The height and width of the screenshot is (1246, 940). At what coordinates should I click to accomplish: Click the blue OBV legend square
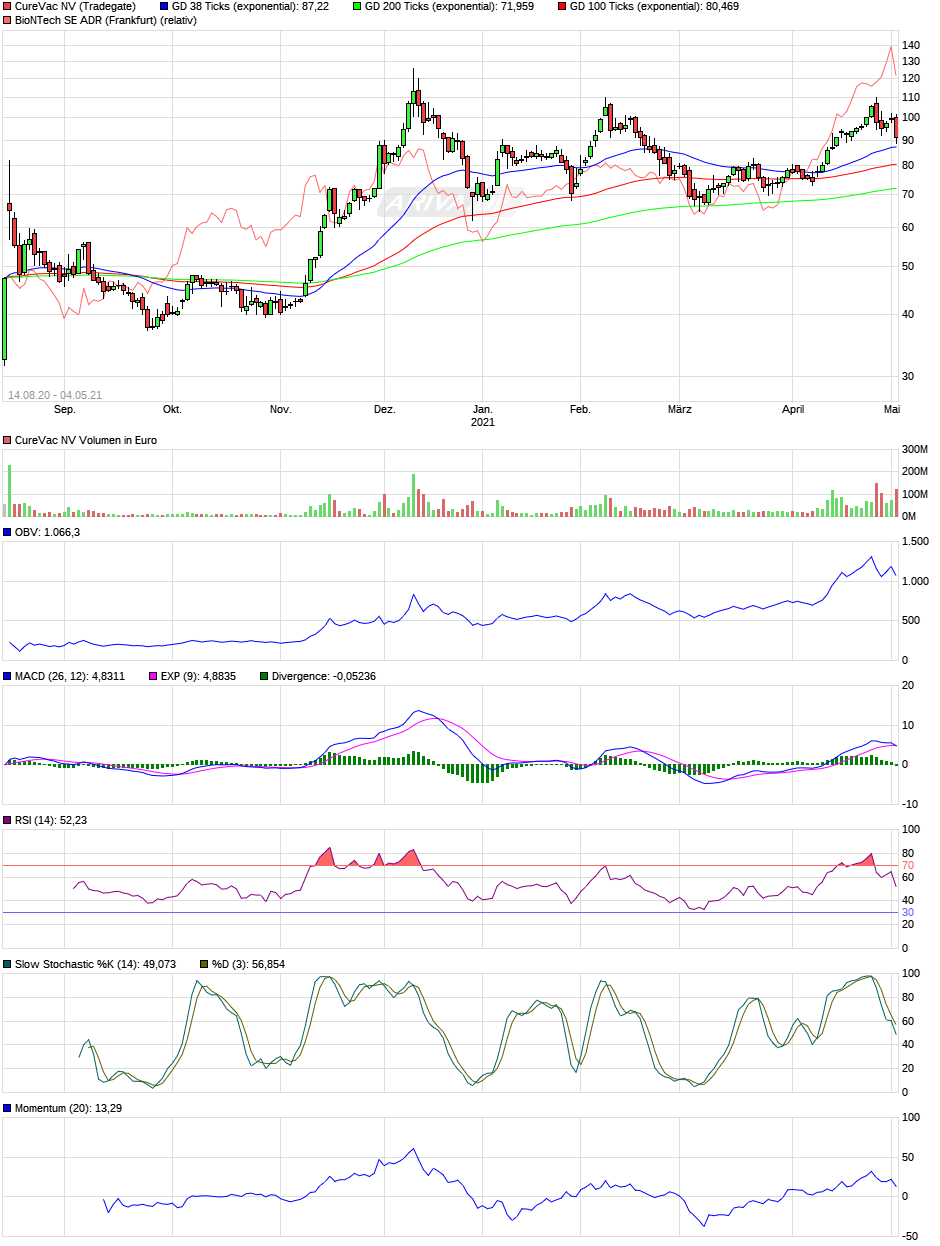[8, 532]
